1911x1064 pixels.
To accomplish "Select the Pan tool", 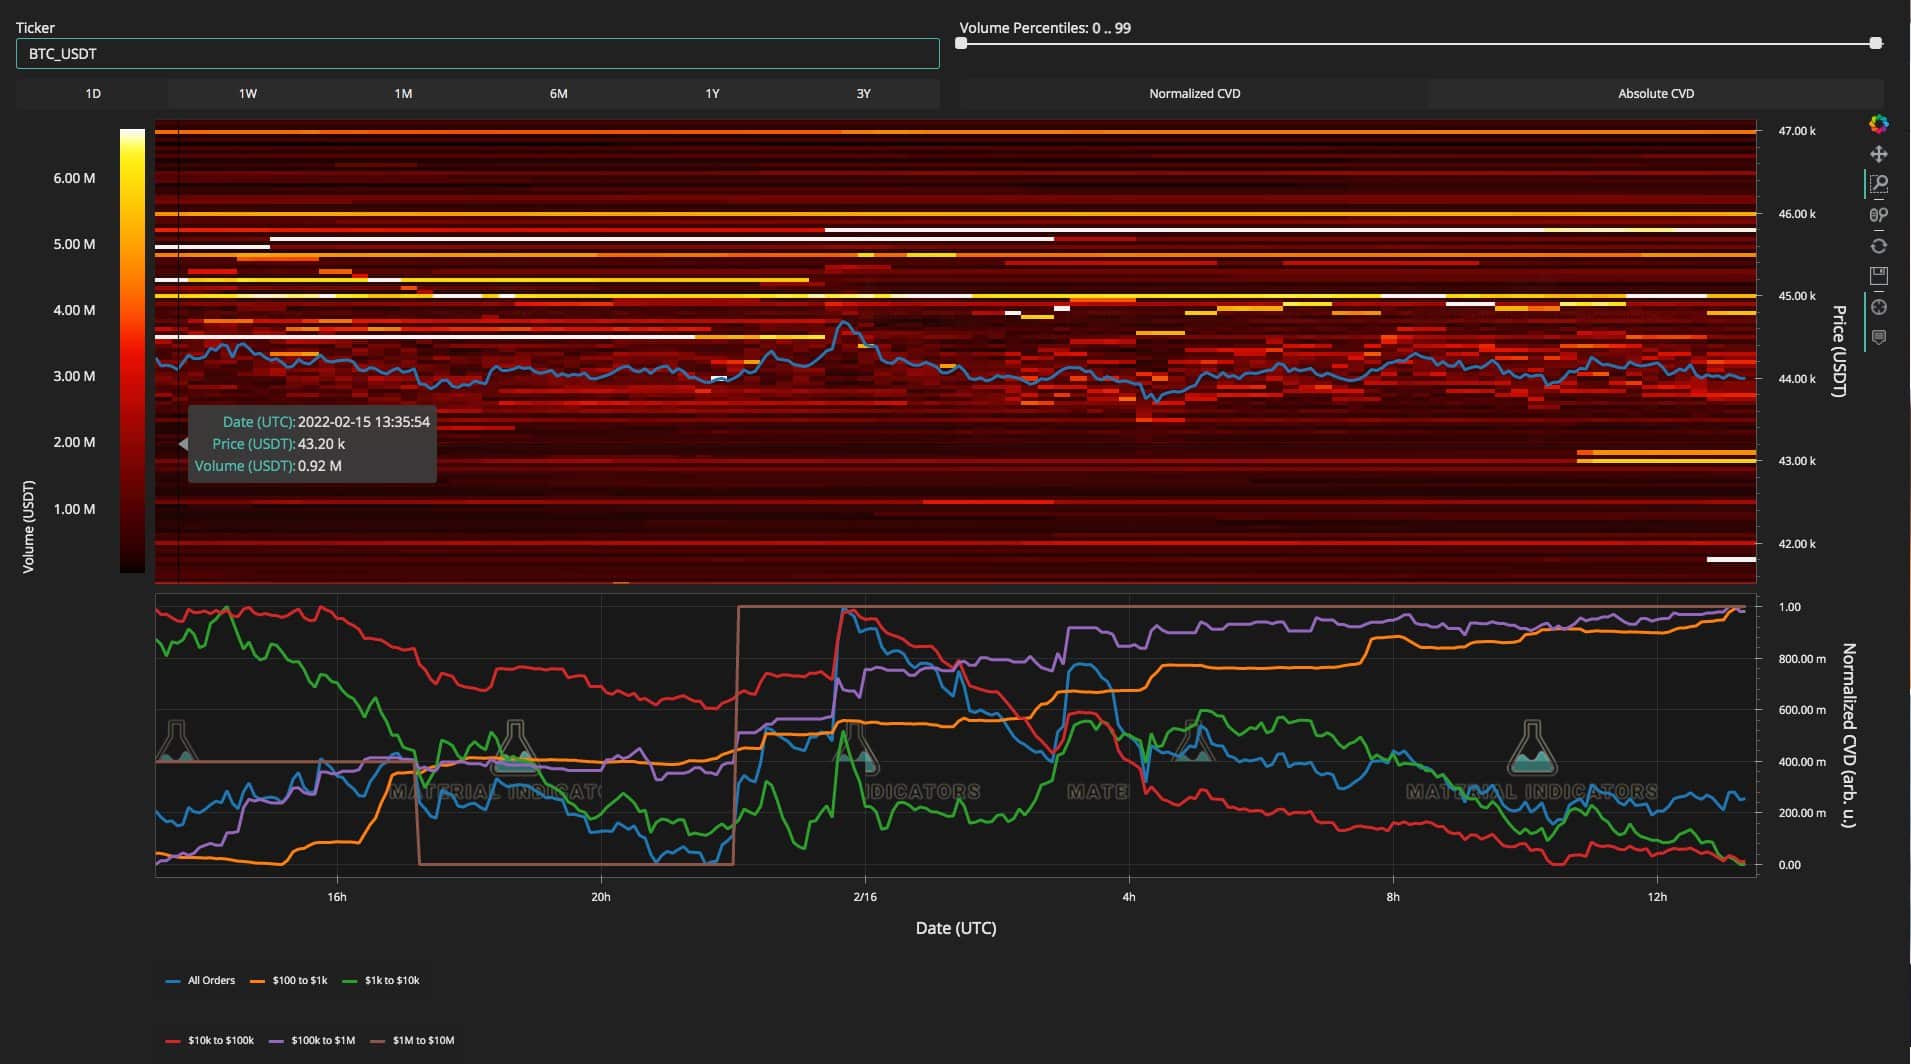I will [1878, 154].
